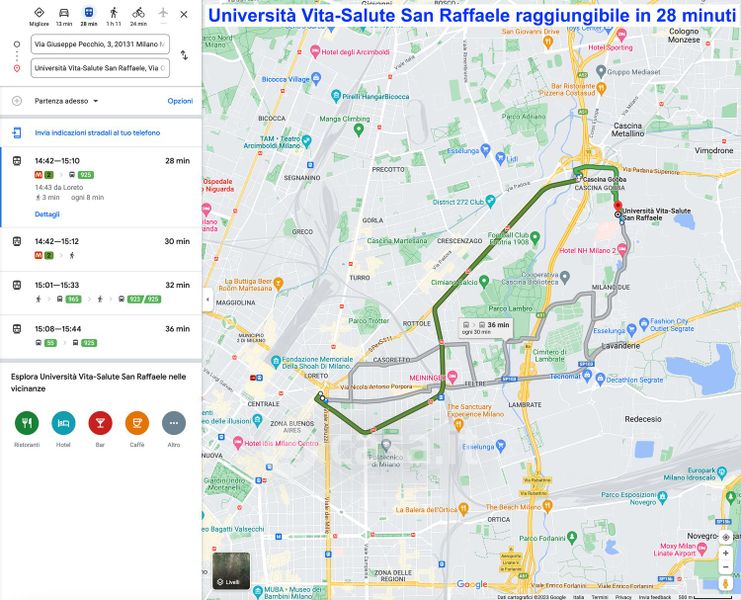Open the Altro more categories icon
This screenshot has height=600, width=741.
174,423
